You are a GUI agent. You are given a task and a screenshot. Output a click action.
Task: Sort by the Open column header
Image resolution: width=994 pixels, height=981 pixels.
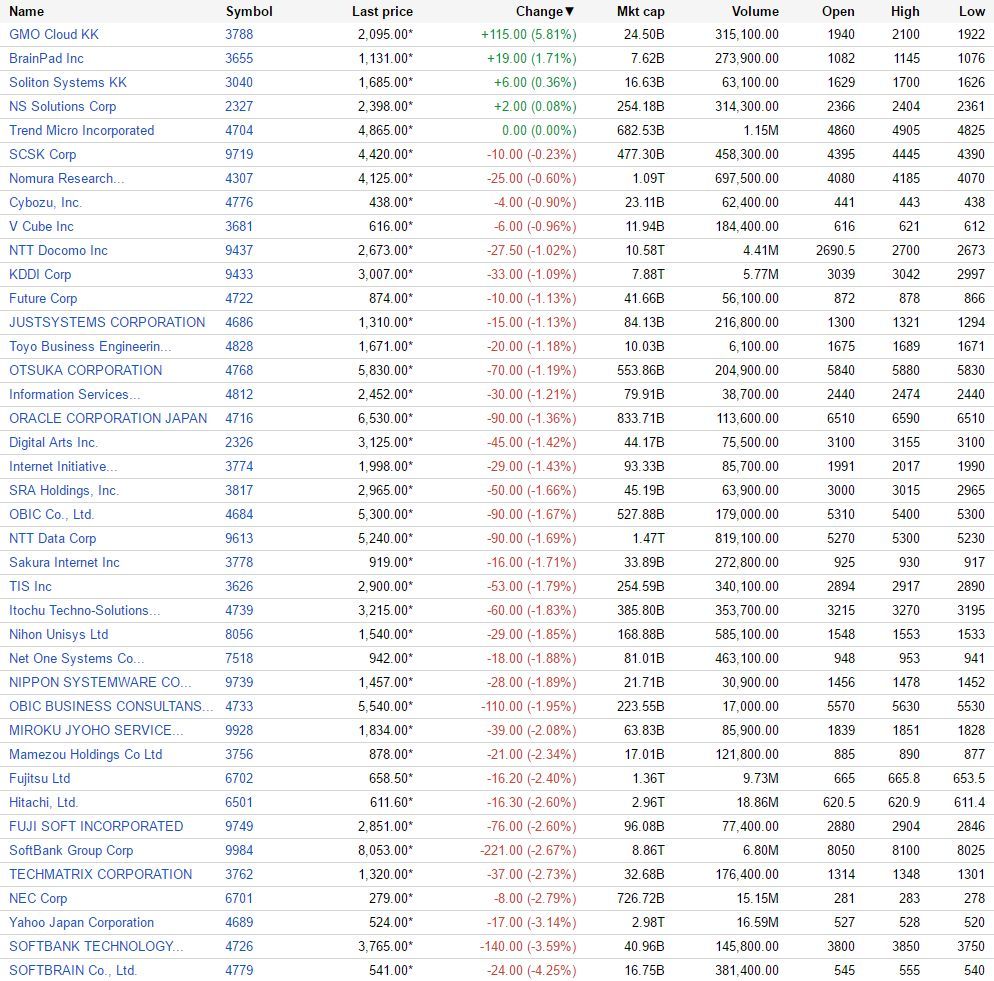pos(838,11)
